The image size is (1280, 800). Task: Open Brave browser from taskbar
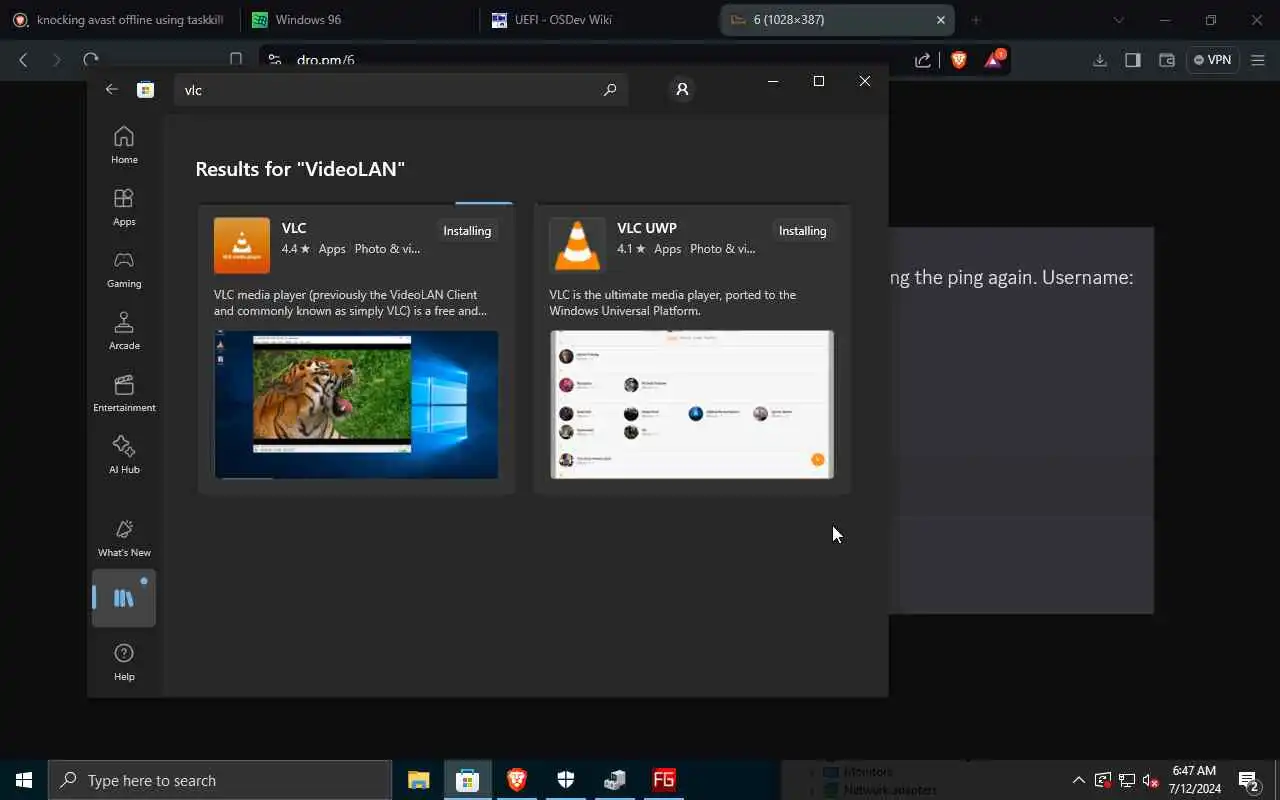(x=516, y=780)
